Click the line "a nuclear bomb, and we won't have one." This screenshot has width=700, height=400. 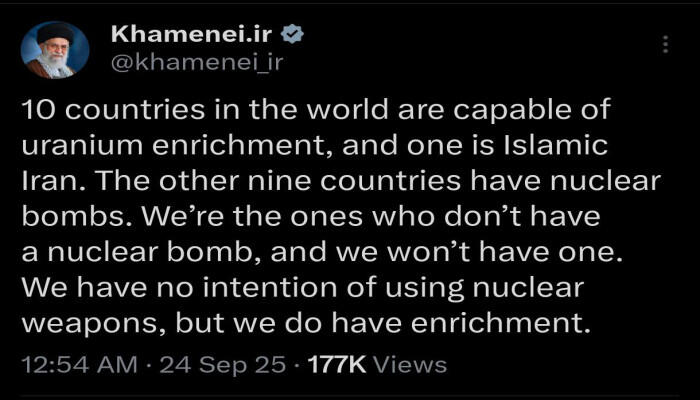[322, 252]
